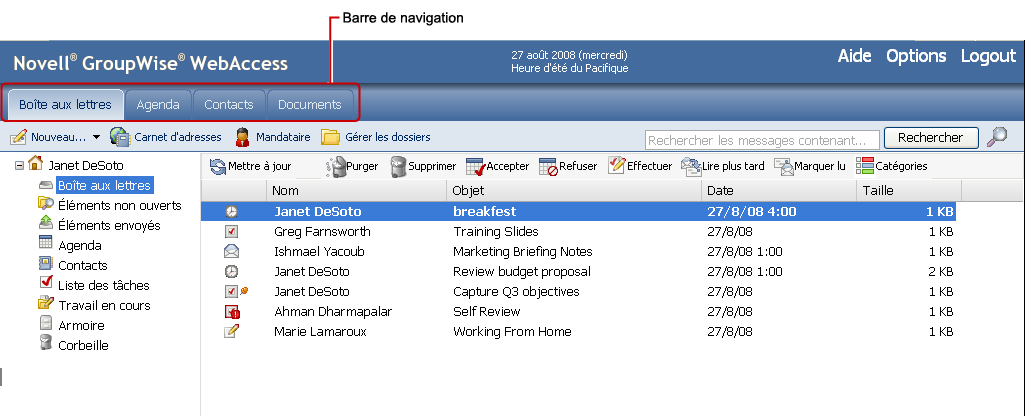Click the Lire plus tard icon
Screen dimensions: 1025x416
click(690, 167)
